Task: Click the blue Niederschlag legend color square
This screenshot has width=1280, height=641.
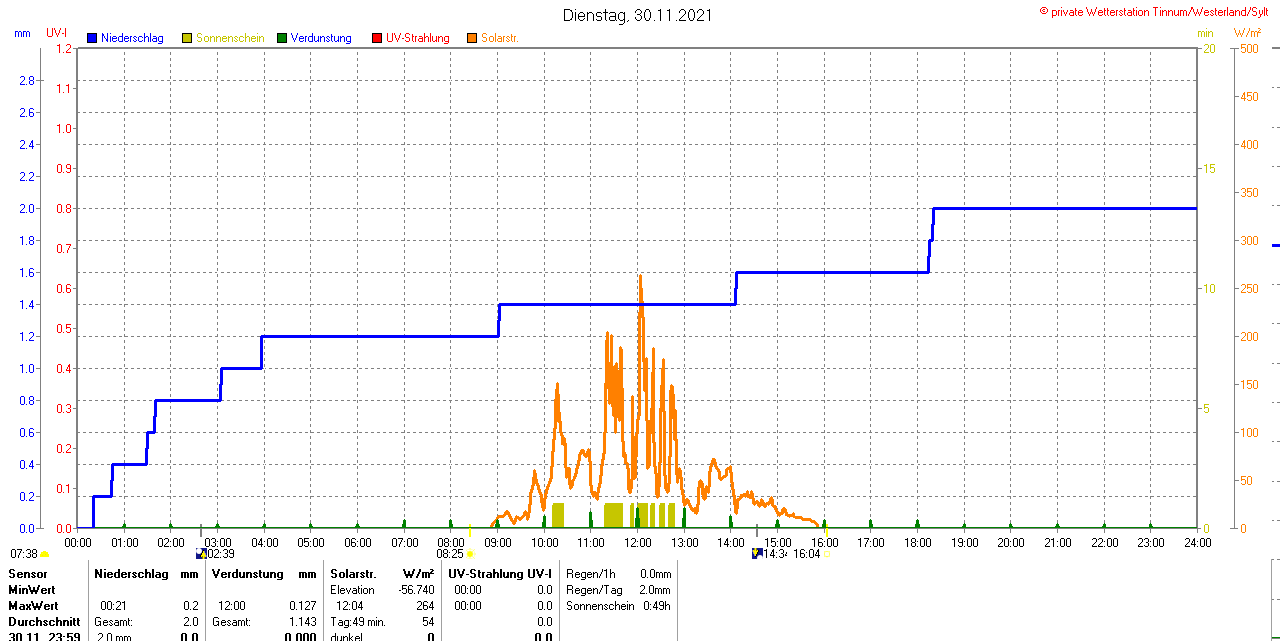Action: tap(93, 38)
